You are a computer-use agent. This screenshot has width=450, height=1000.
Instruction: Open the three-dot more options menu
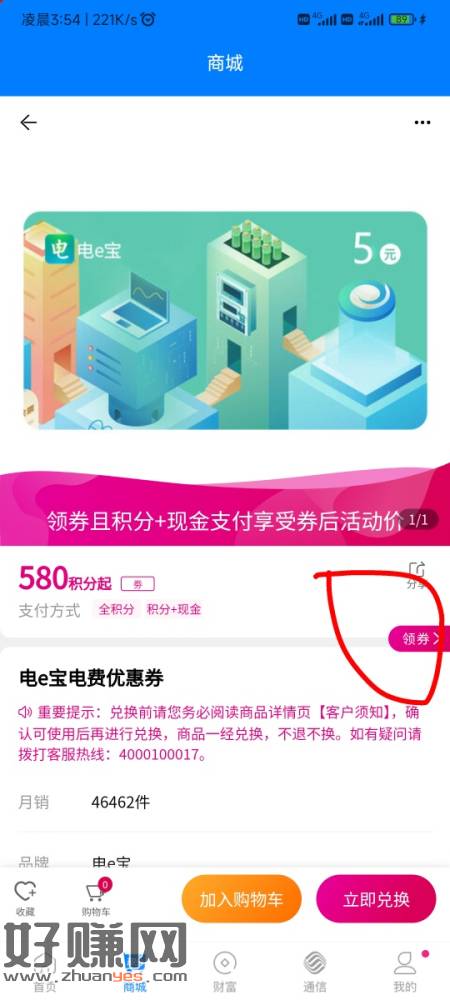pos(422,122)
